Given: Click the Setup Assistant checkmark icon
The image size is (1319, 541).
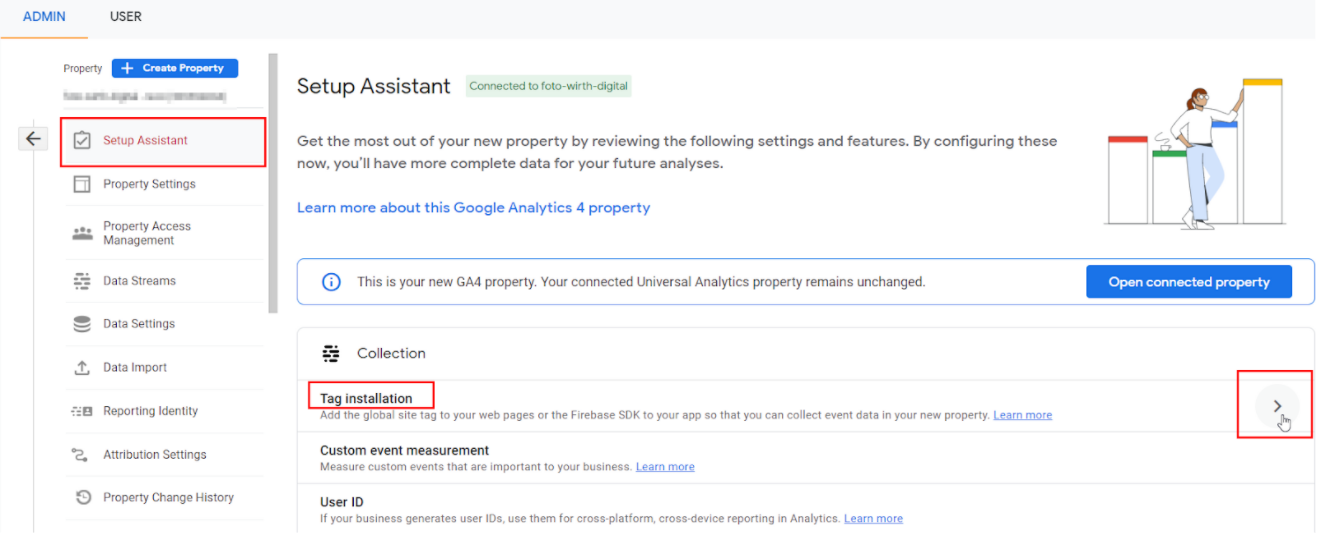Looking at the screenshot, I should (83, 141).
